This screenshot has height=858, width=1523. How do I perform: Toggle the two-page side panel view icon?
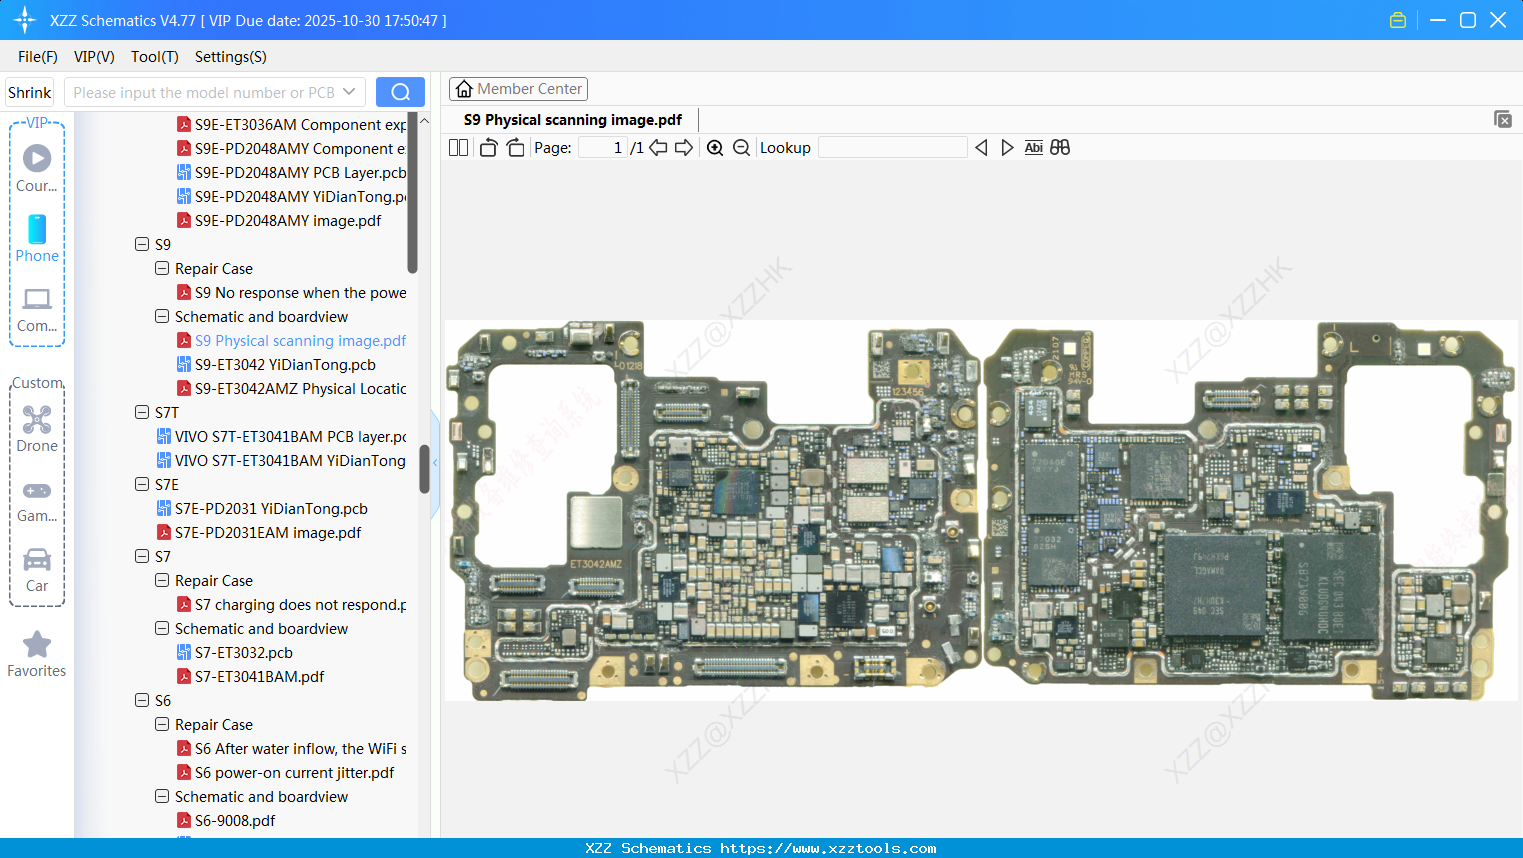pos(458,148)
